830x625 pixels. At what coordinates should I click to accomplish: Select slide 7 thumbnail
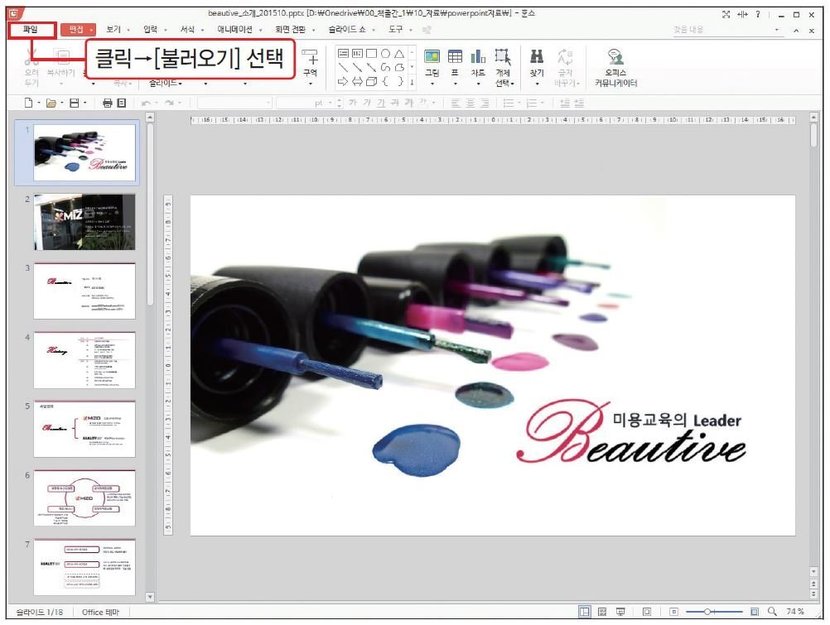tap(85, 567)
